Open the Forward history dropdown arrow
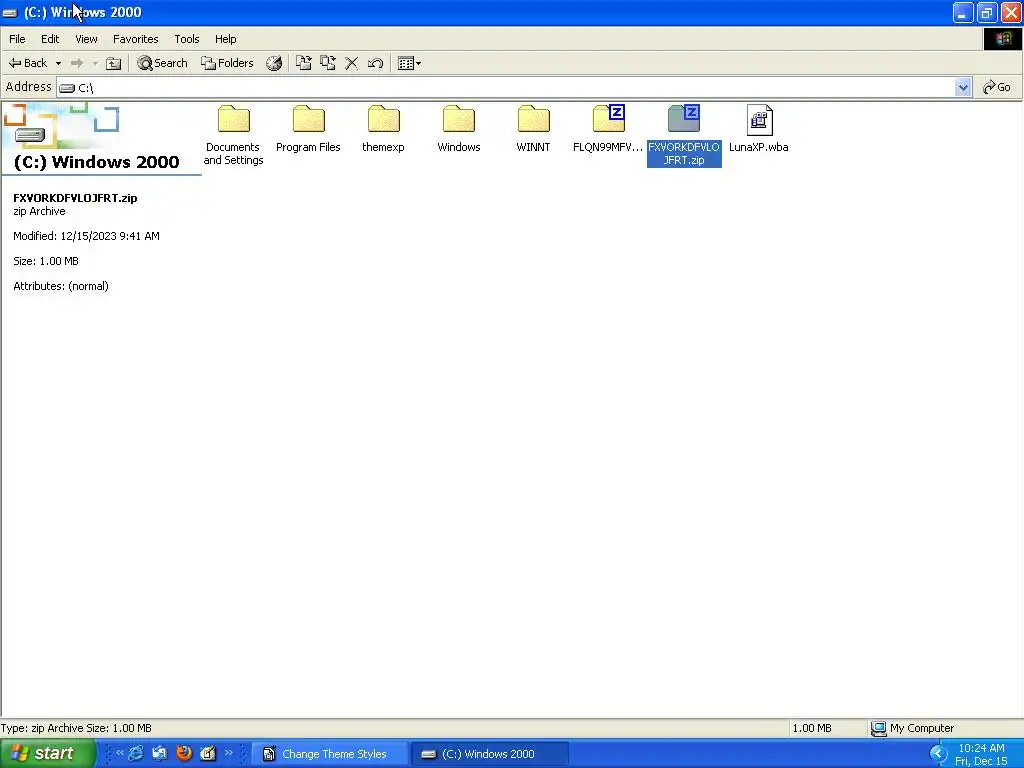Viewport: 1024px width, 768px height. (x=95, y=63)
